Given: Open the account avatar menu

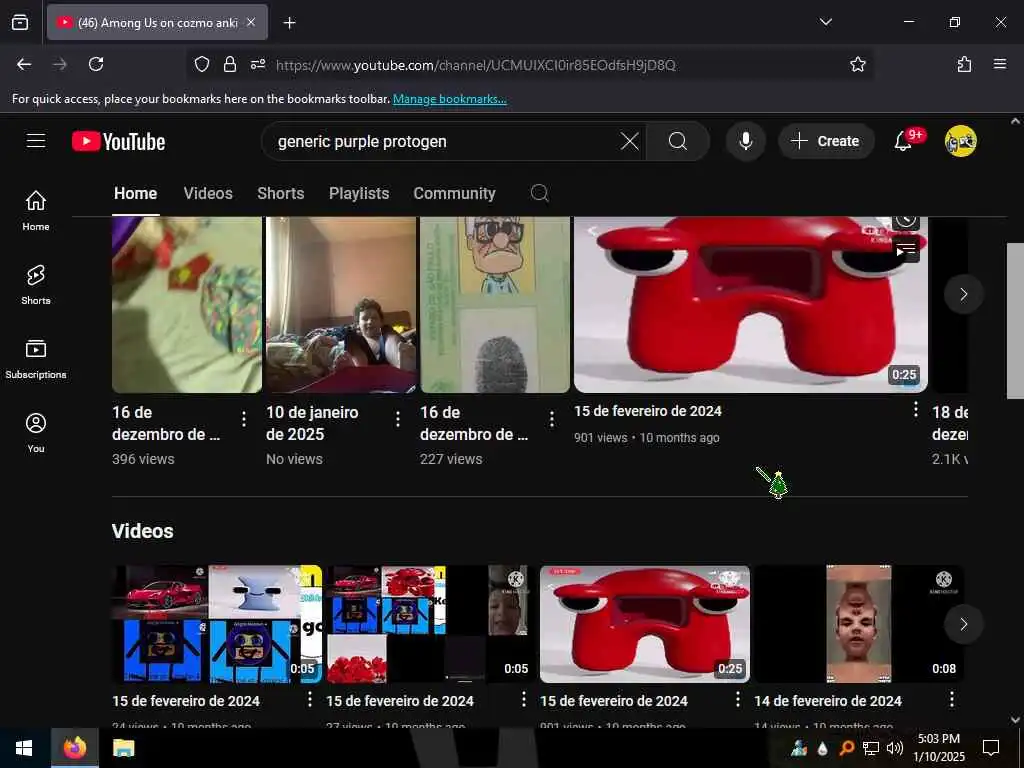Looking at the screenshot, I should tap(960, 141).
